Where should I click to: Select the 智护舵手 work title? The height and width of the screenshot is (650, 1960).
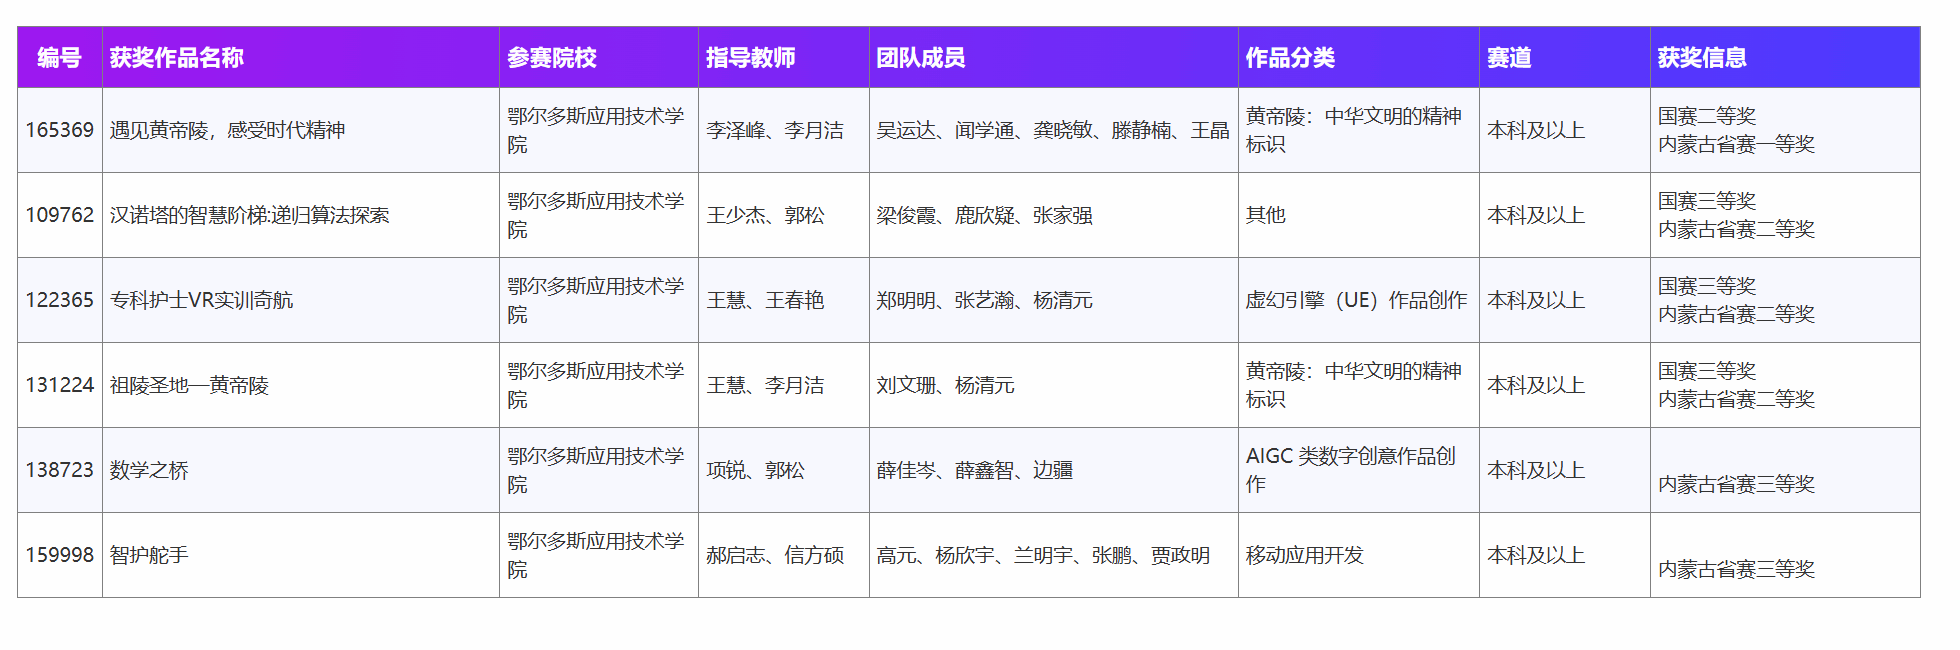149,555
